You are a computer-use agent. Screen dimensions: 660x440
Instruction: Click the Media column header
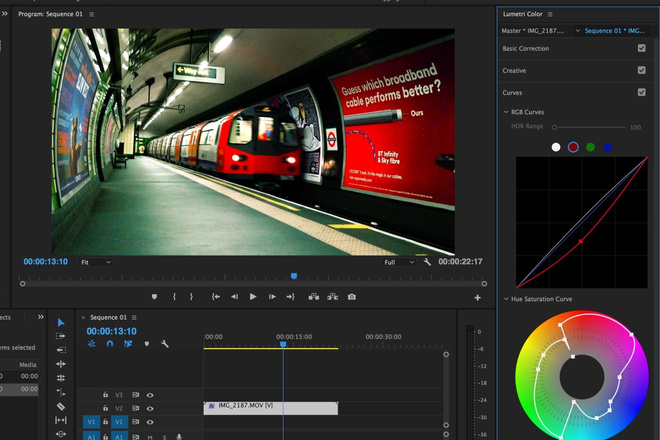(28, 365)
